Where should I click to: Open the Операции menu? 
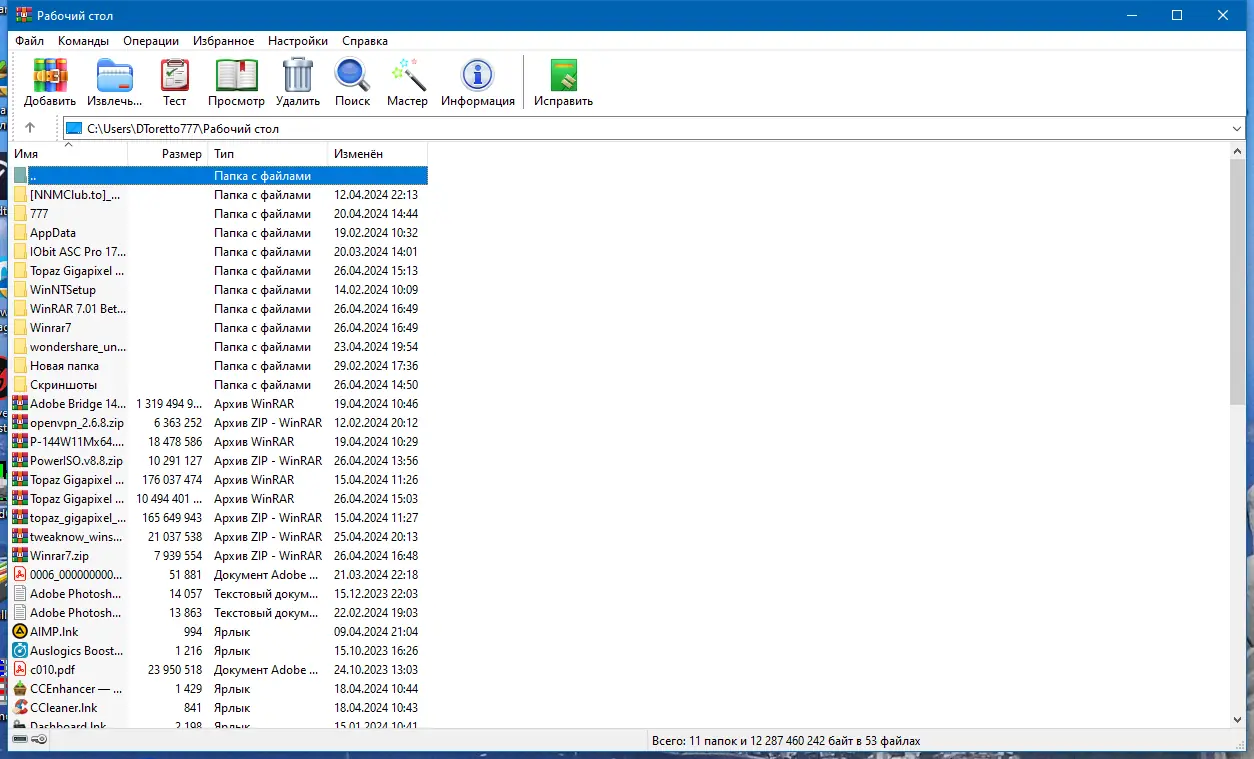tap(151, 41)
